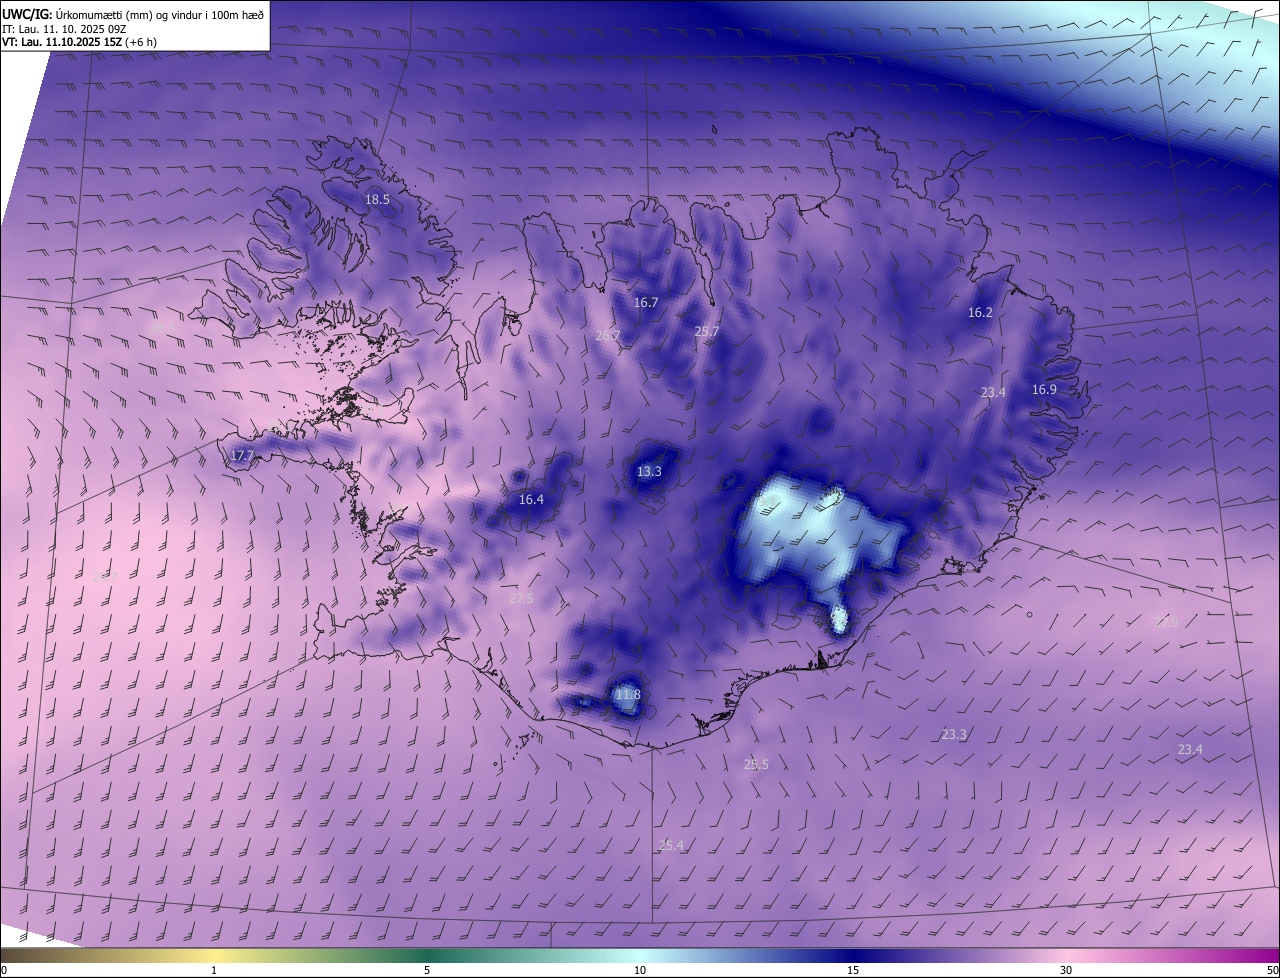Click the 30 label on the color scale
The height and width of the screenshot is (978, 1280).
tap(1066, 970)
